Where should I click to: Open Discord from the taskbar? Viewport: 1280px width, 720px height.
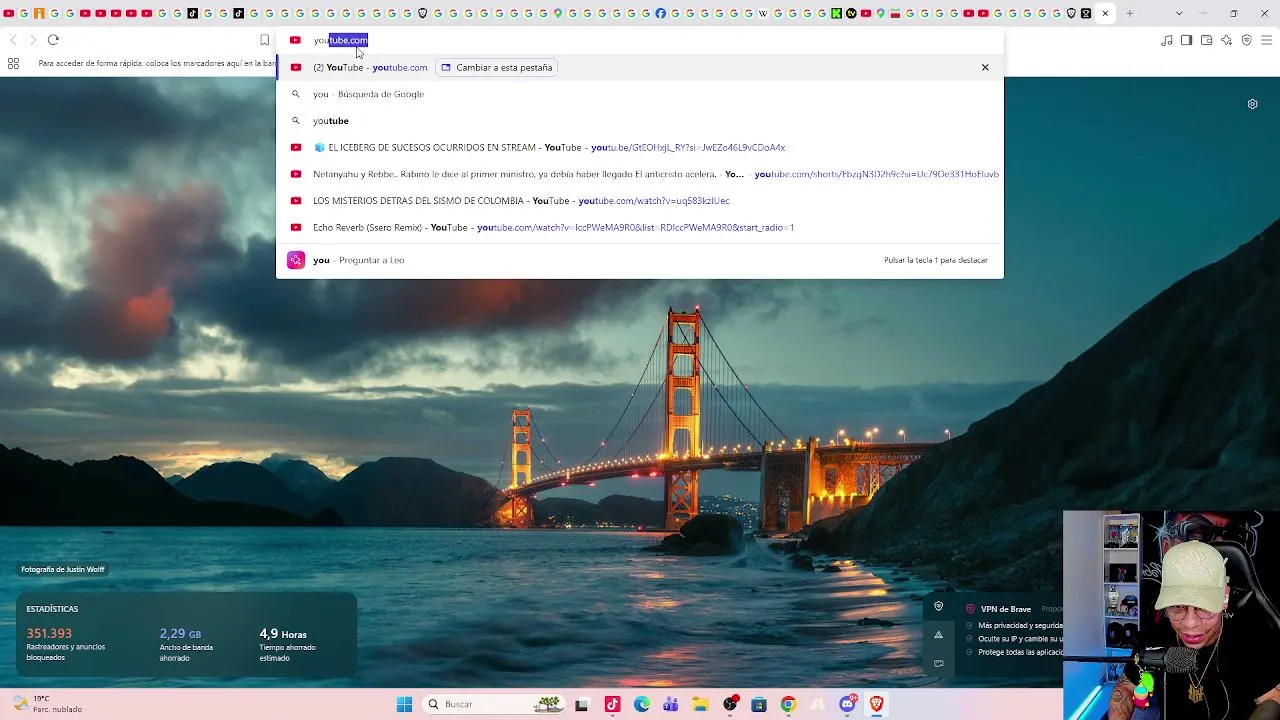pyautogui.click(x=848, y=704)
